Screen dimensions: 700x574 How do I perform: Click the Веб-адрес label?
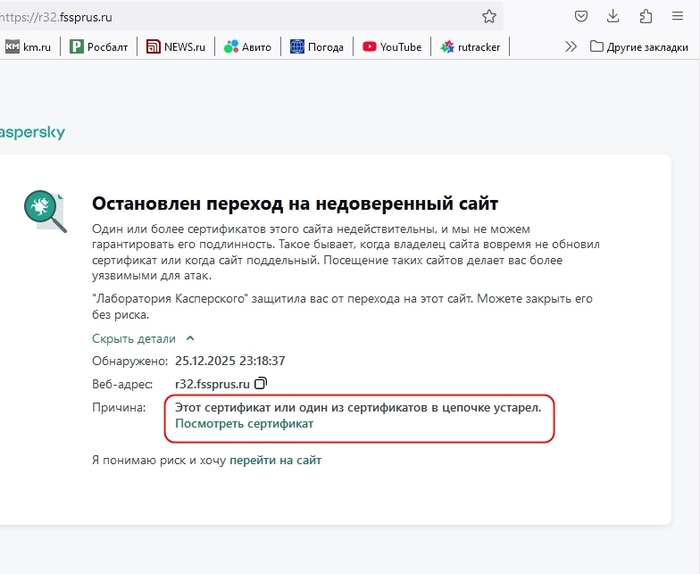pyautogui.click(x=122, y=384)
